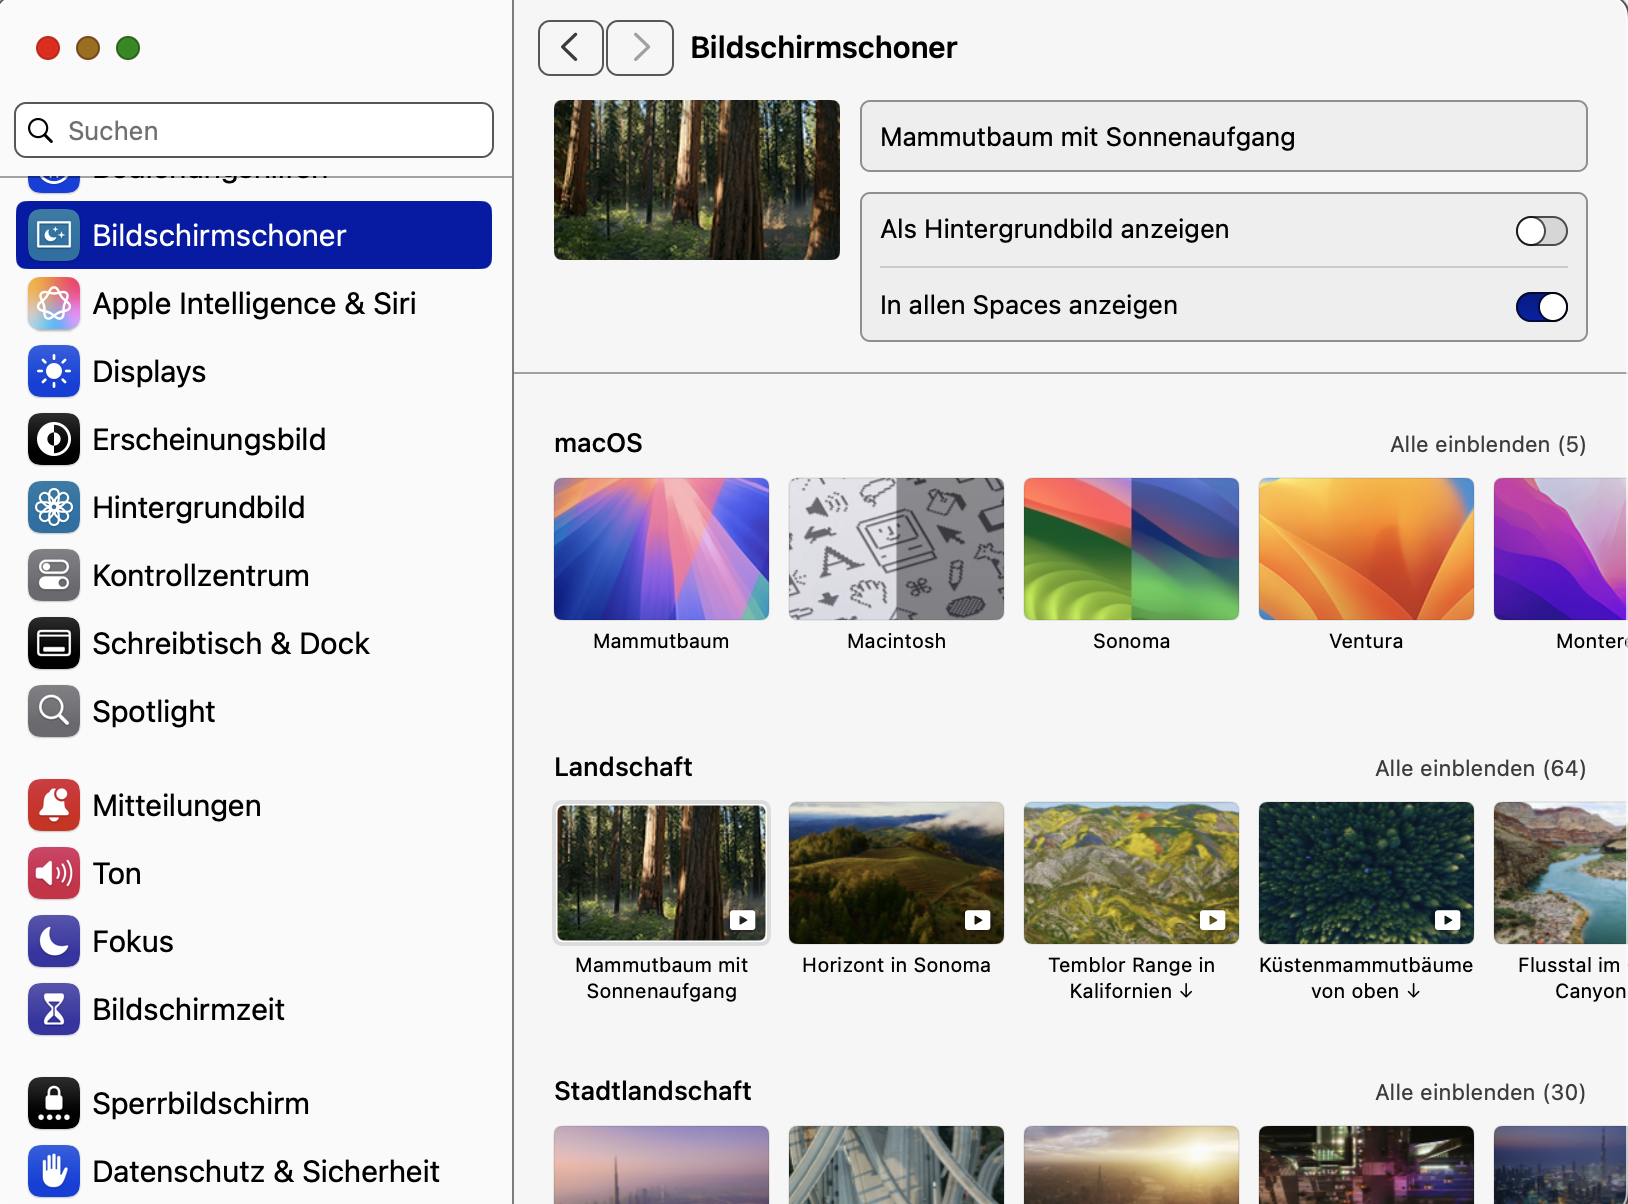Show all 64 Landschaft screensavers

1480,769
